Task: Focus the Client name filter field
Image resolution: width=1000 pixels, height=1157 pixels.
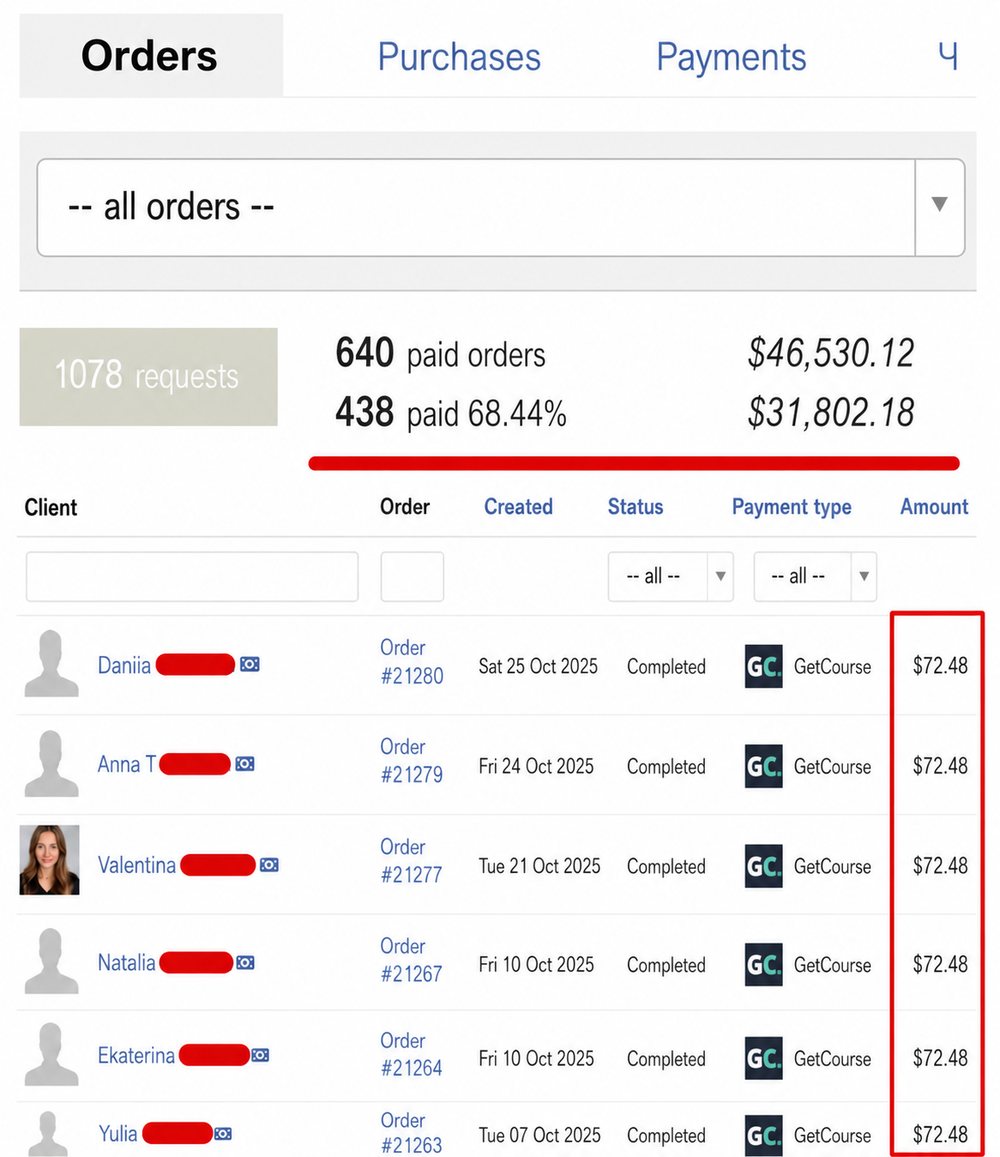Action: pos(192,576)
